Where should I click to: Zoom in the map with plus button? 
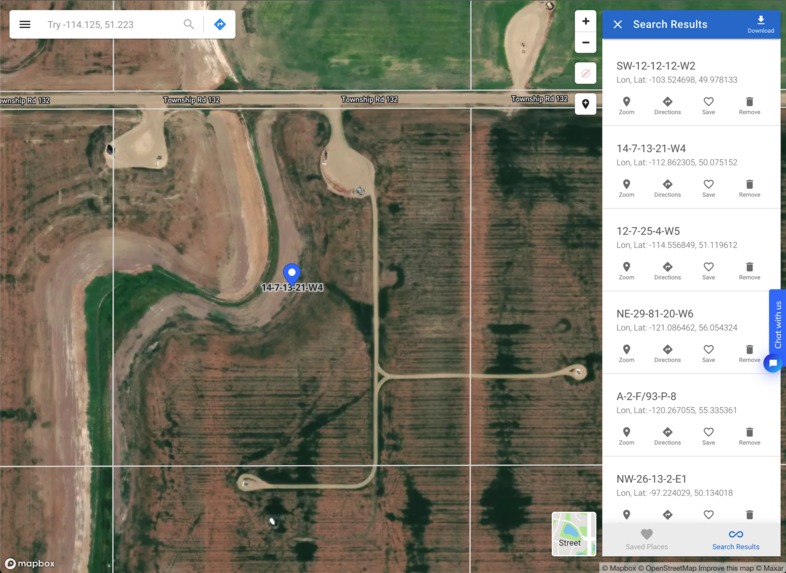(585, 21)
